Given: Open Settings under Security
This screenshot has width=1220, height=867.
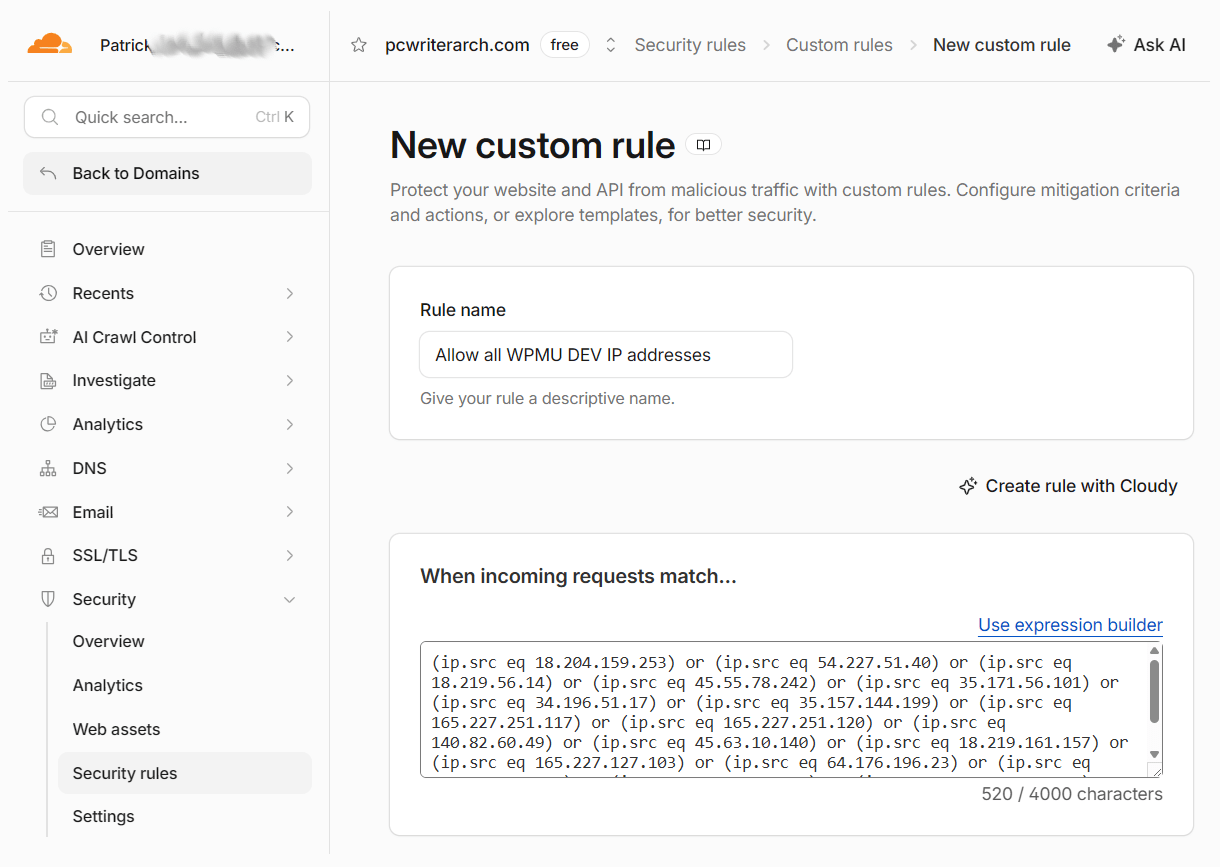Looking at the screenshot, I should coord(185,816).
